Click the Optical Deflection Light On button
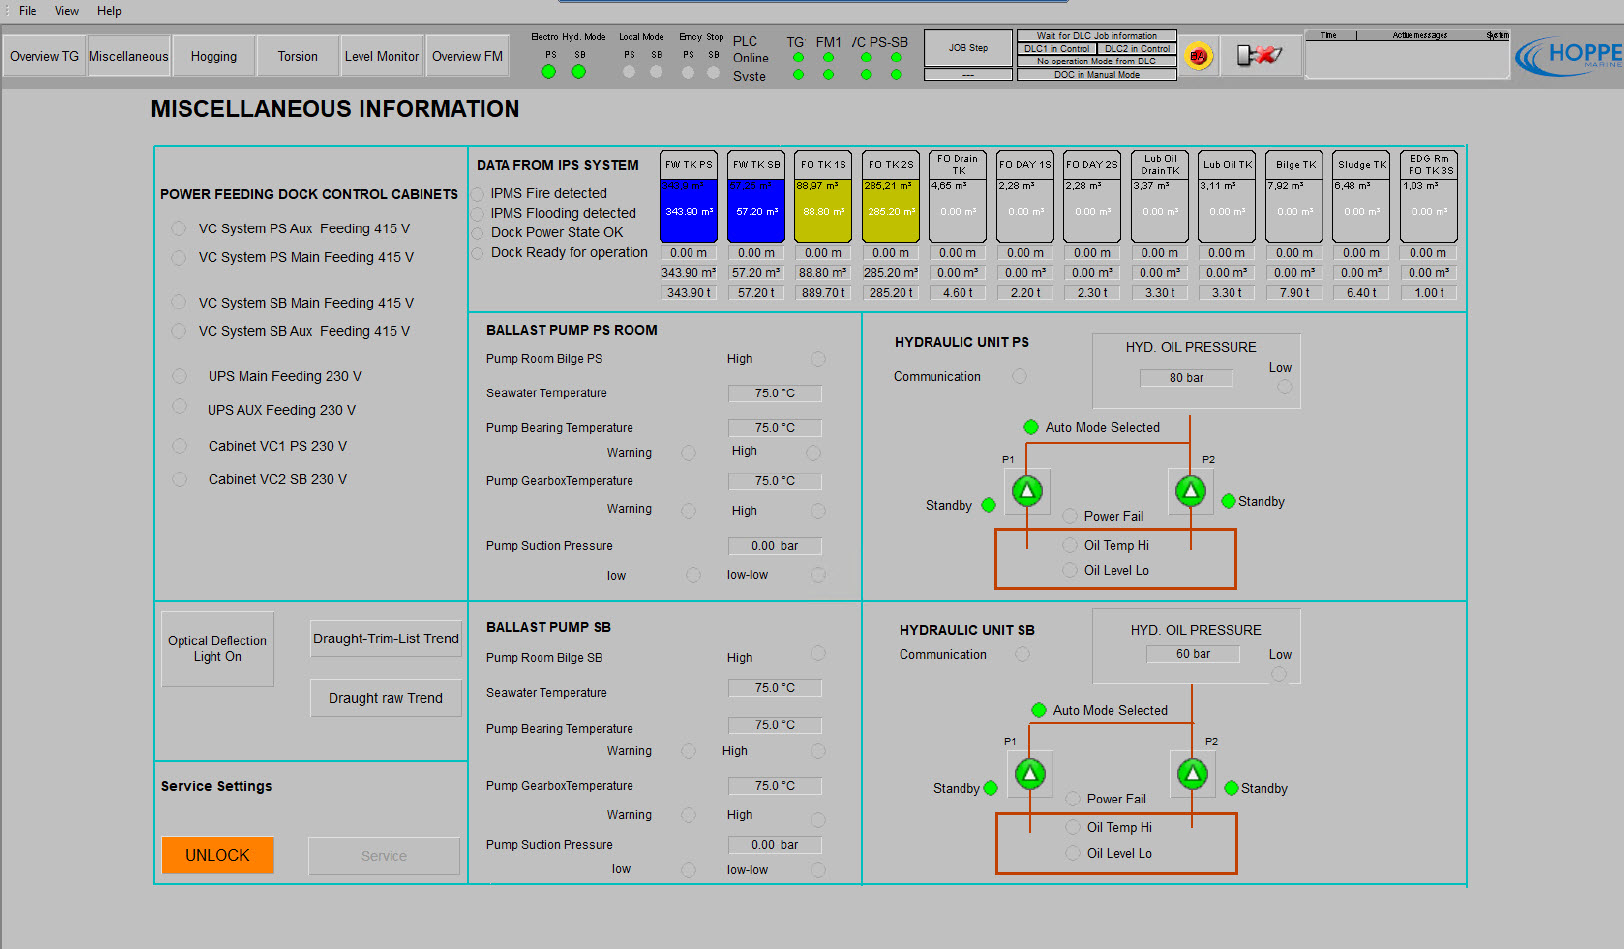 (217, 649)
